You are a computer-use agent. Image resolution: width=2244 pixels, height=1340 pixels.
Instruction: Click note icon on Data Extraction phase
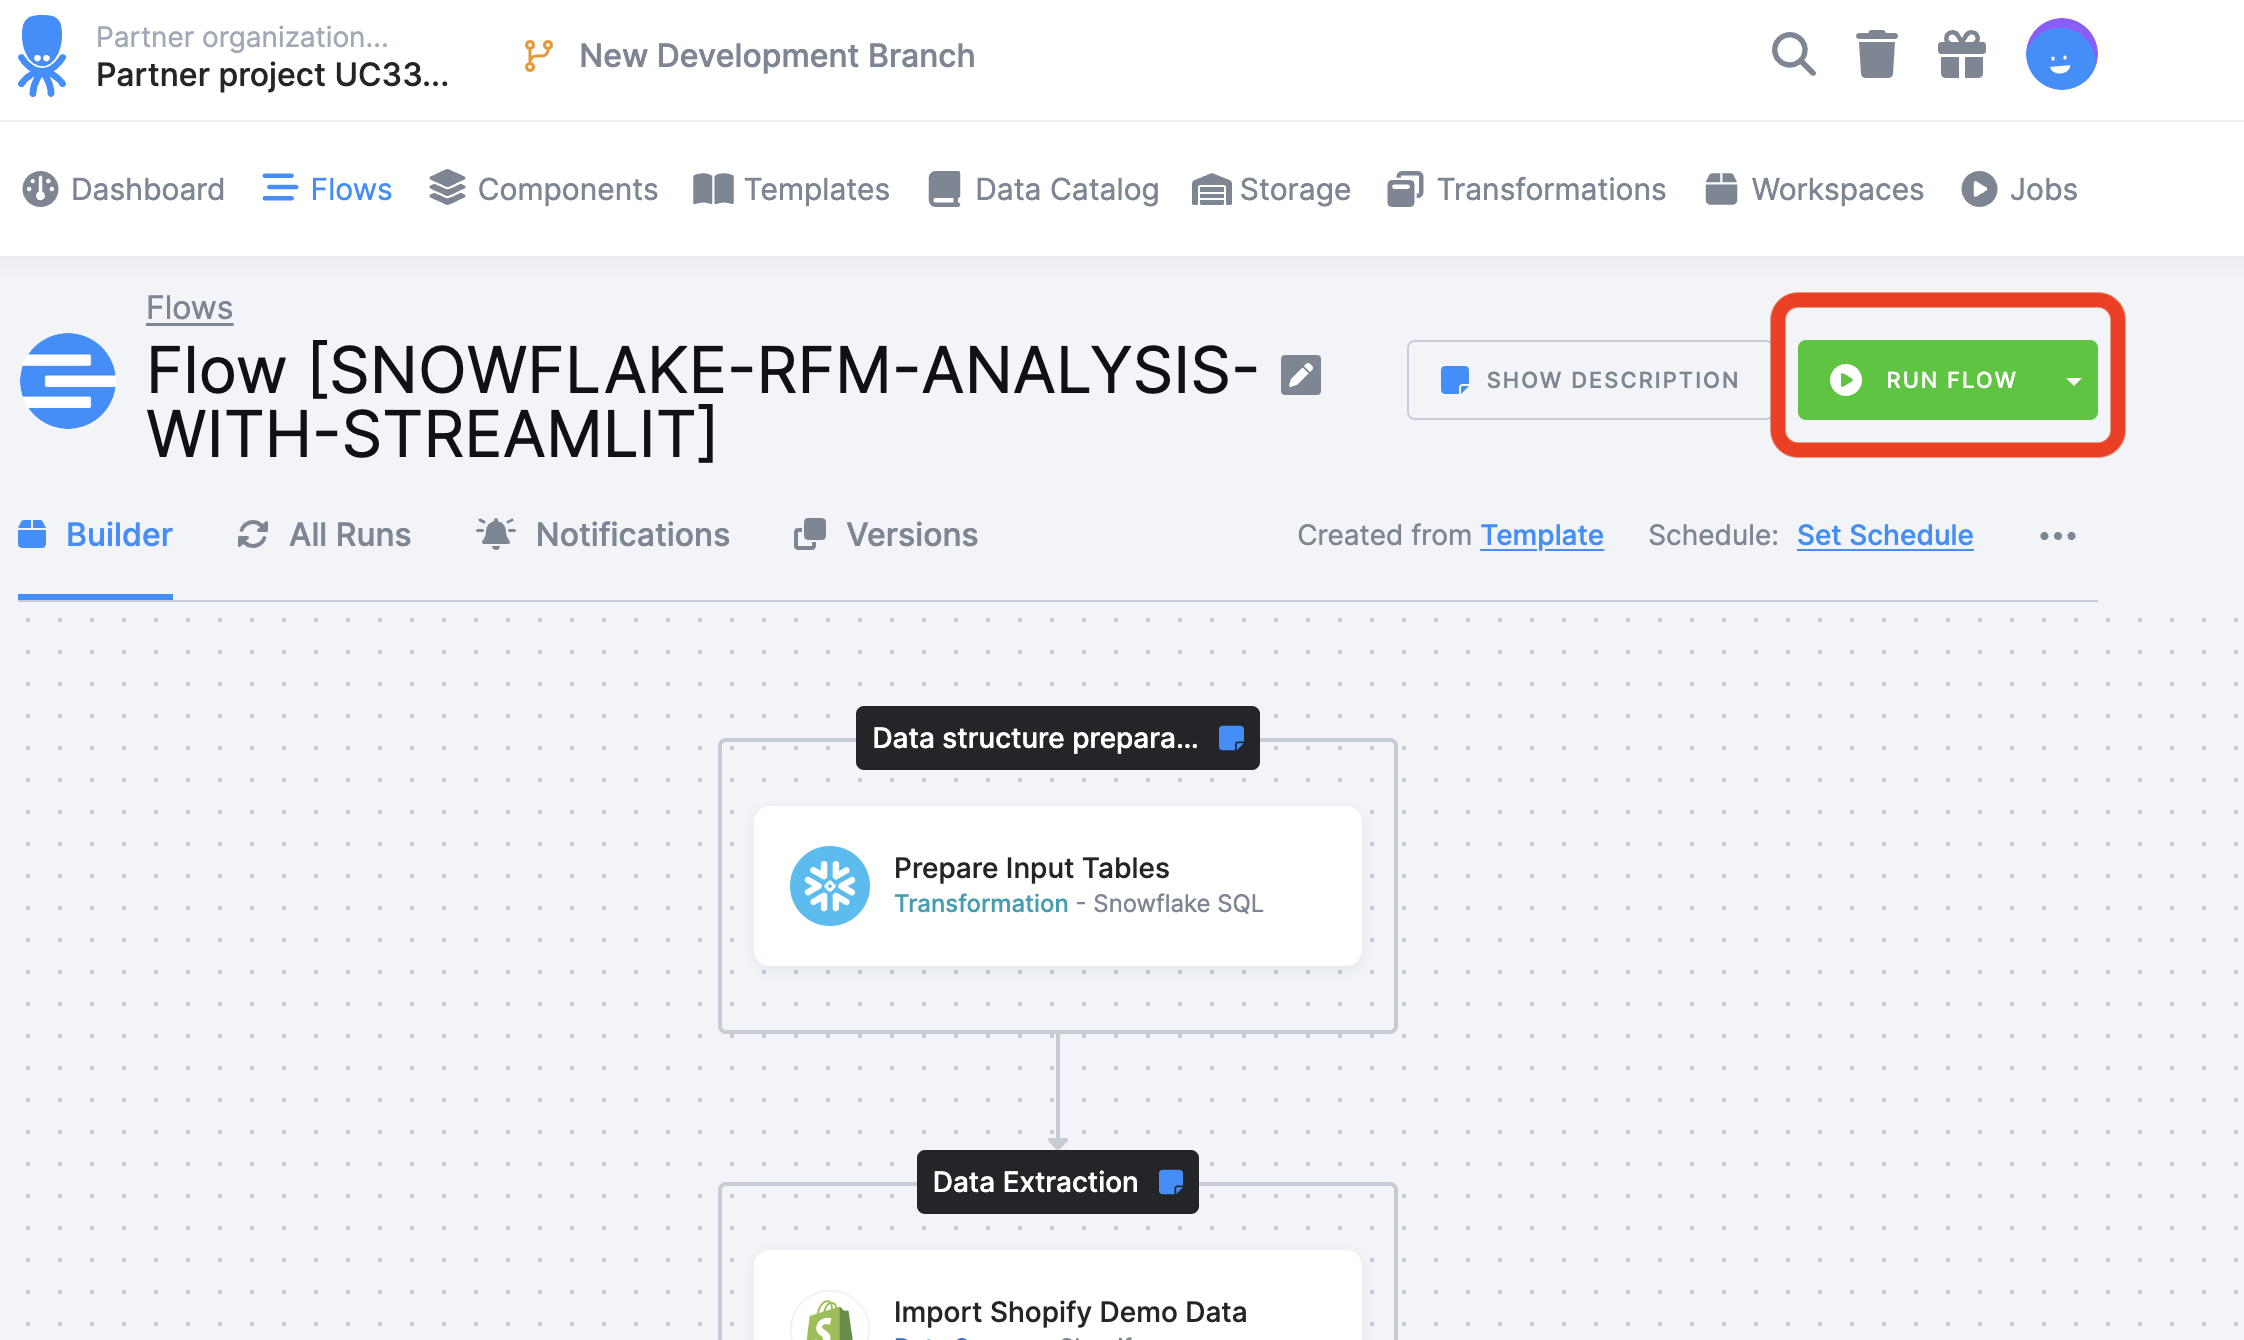[1171, 1182]
